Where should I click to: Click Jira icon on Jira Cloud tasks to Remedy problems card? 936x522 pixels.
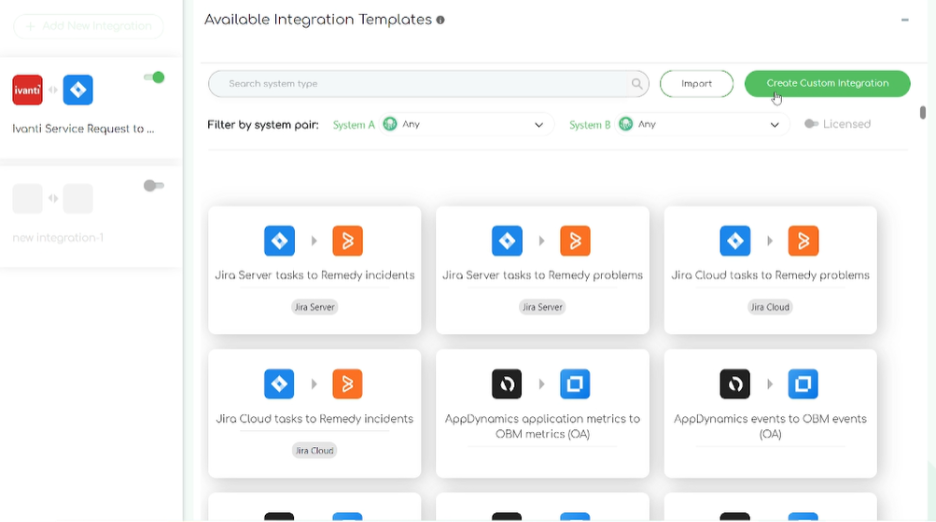[x=735, y=241]
